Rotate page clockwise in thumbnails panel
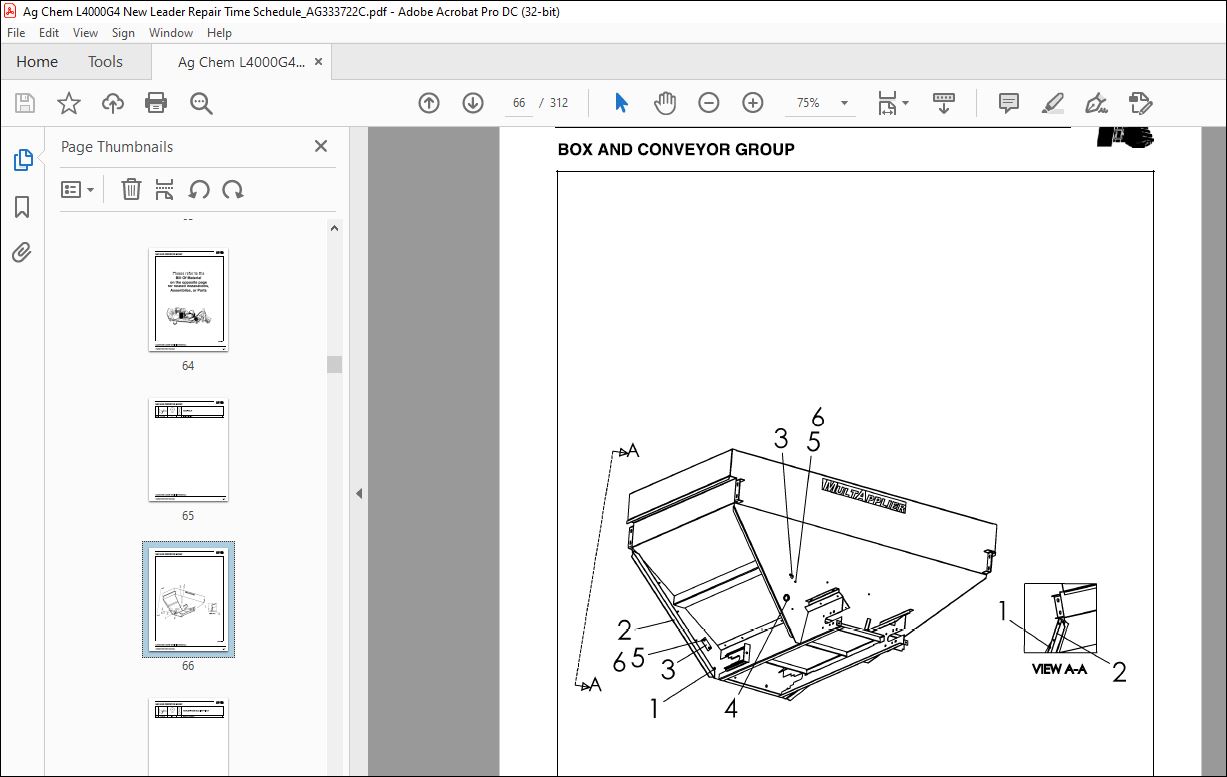This screenshot has height=777, width=1227. [233, 189]
